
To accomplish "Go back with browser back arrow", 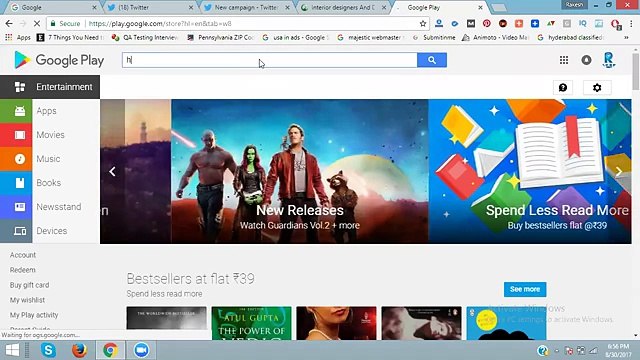I will pyautogui.click(x=9, y=24).
